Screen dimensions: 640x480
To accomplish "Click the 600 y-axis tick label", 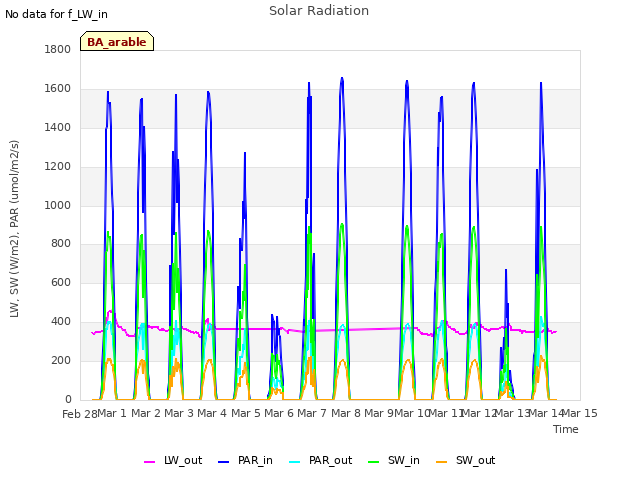I will [61, 283].
